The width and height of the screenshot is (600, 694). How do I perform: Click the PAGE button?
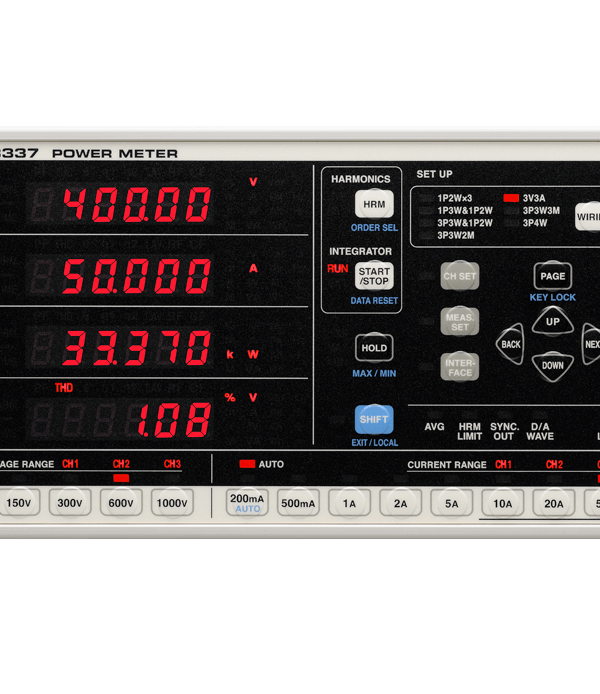[553, 276]
